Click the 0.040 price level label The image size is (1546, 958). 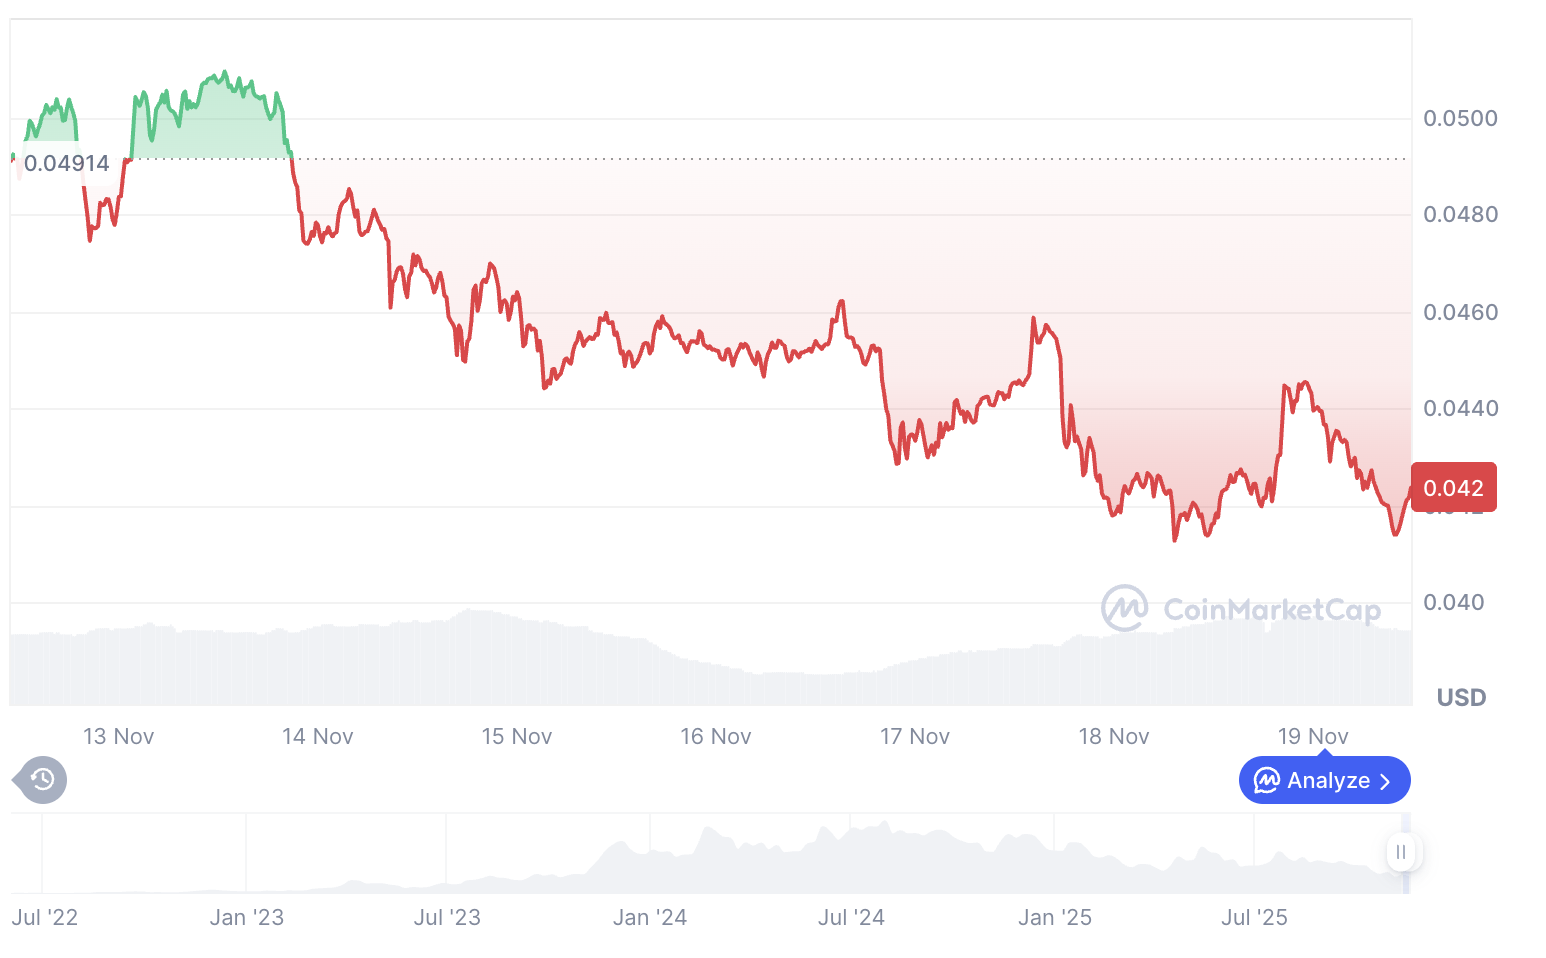pos(1453,602)
